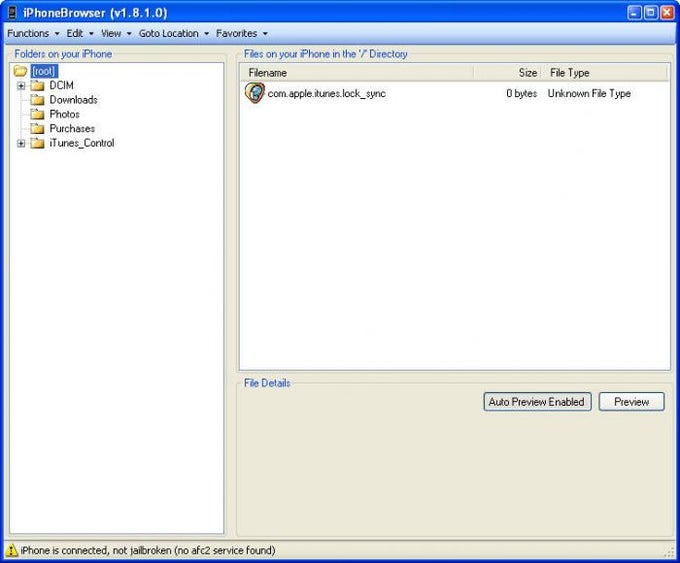Click the Downloads folder icon
This screenshot has width=680, height=563.
click(x=37, y=100)
